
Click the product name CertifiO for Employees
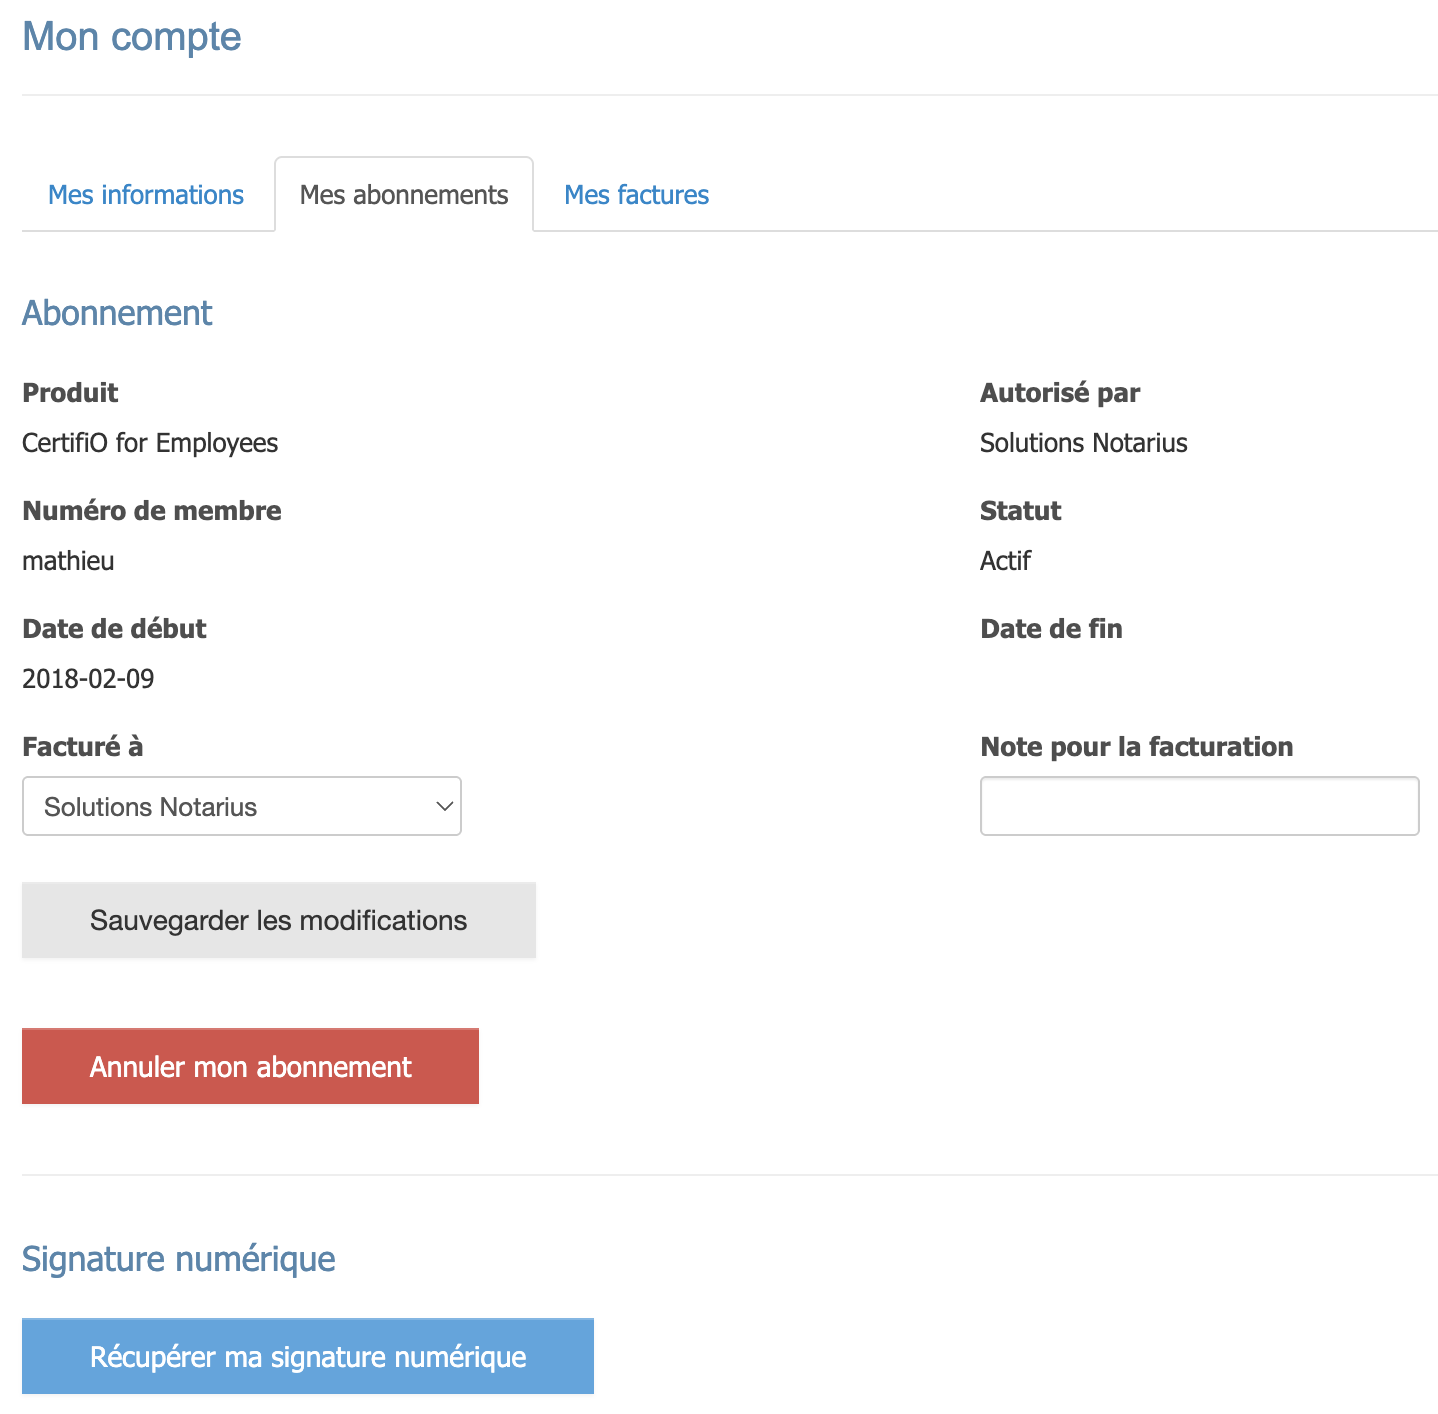click(x=150, y=443)
